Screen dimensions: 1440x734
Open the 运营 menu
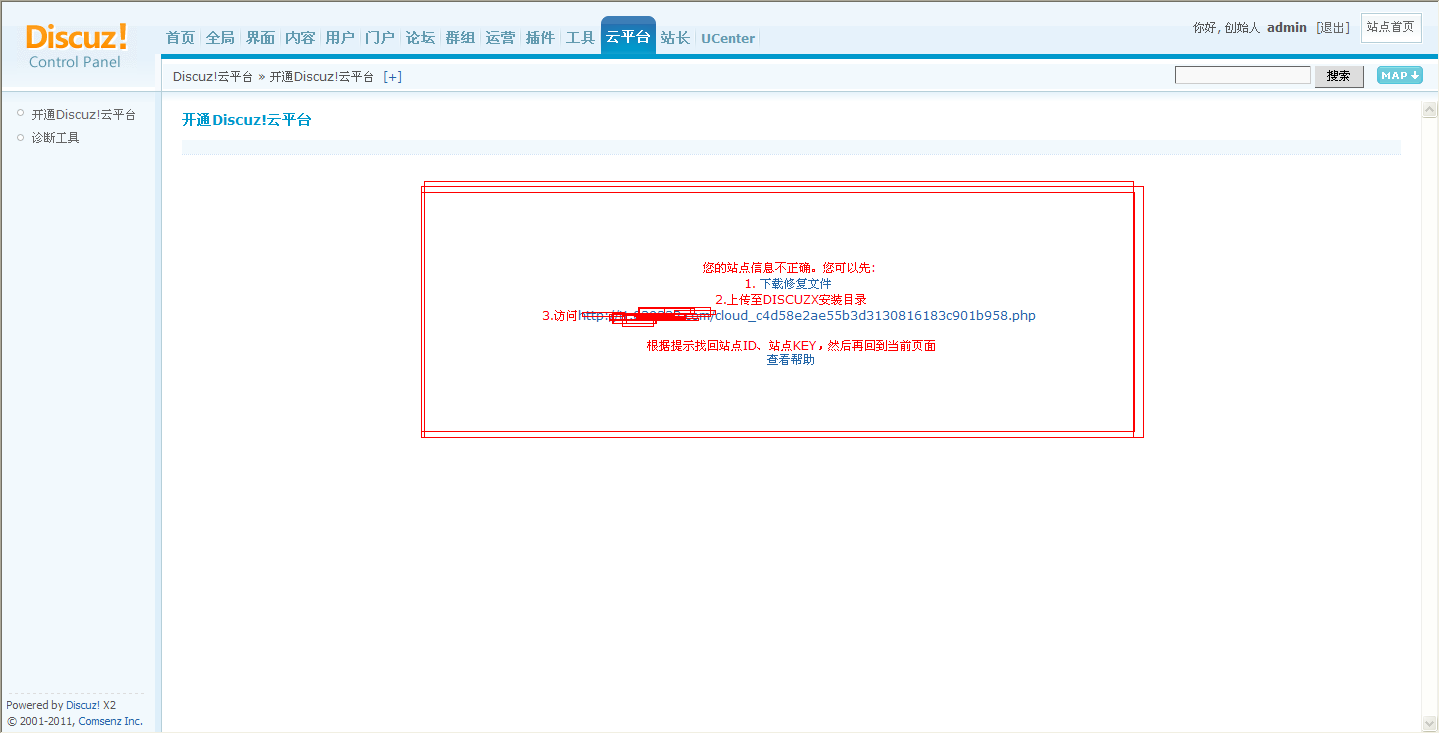(500, 38)
